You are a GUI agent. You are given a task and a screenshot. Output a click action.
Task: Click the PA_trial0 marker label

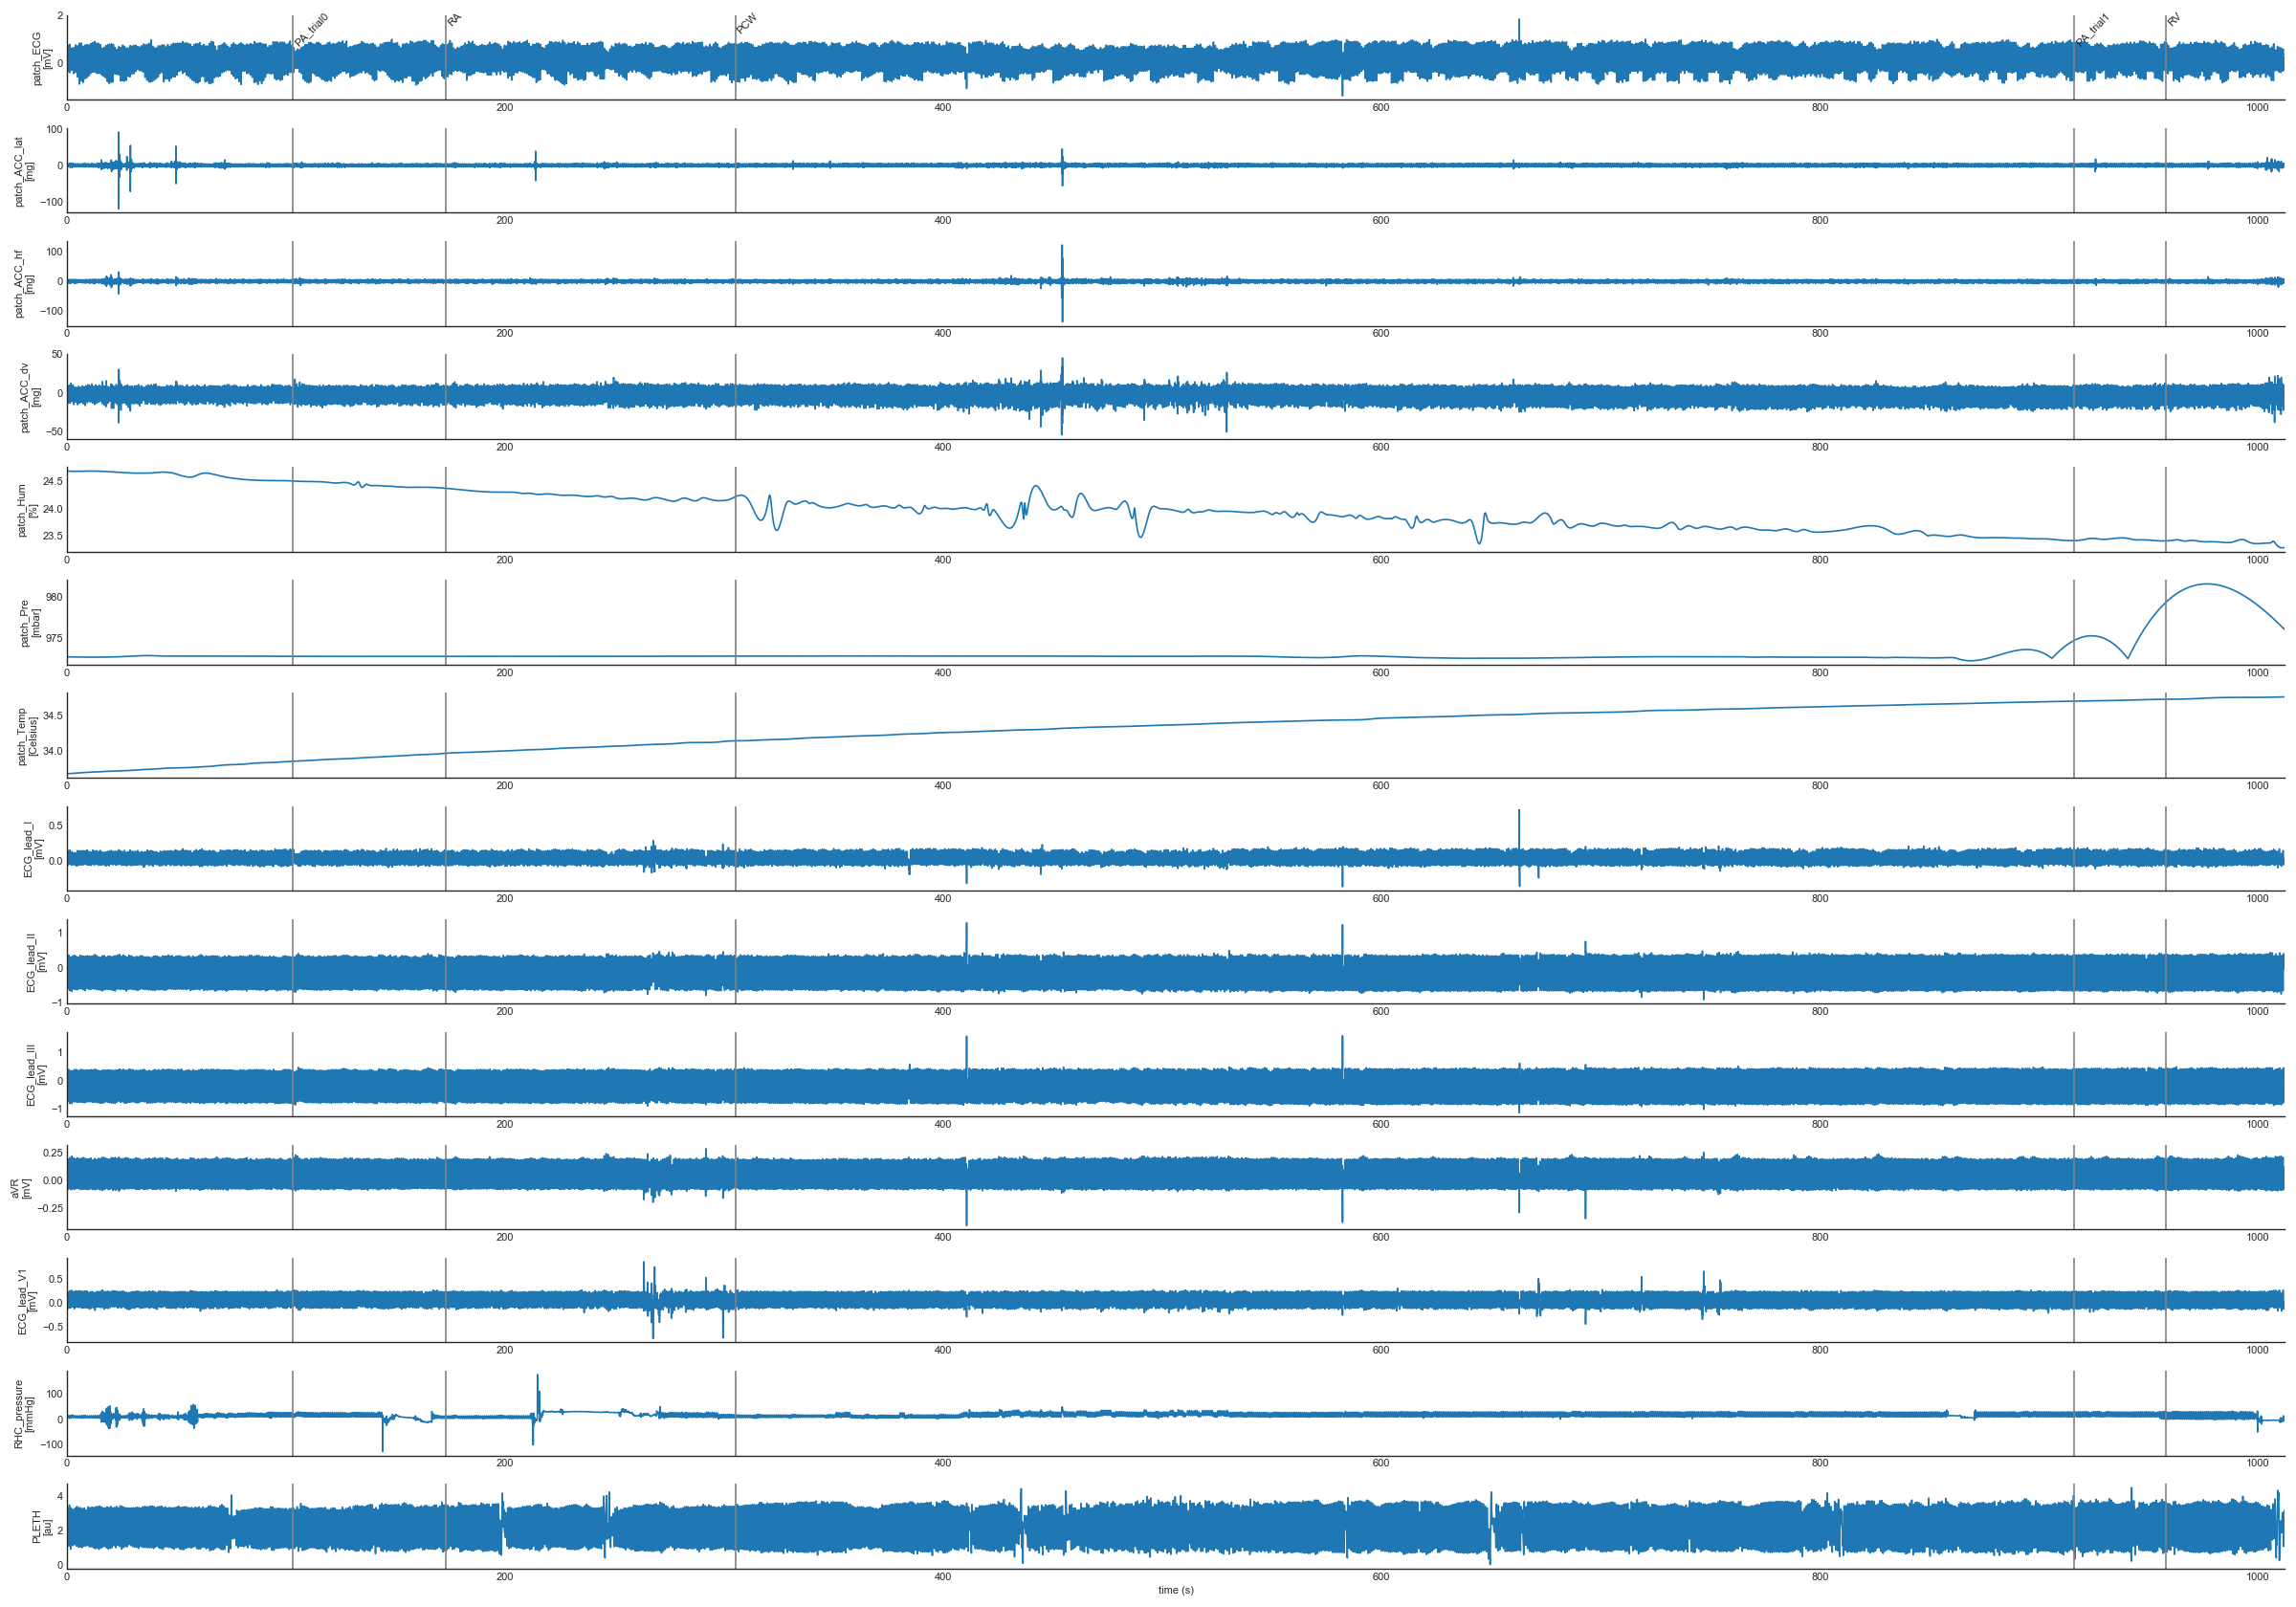tap(311, 30)
